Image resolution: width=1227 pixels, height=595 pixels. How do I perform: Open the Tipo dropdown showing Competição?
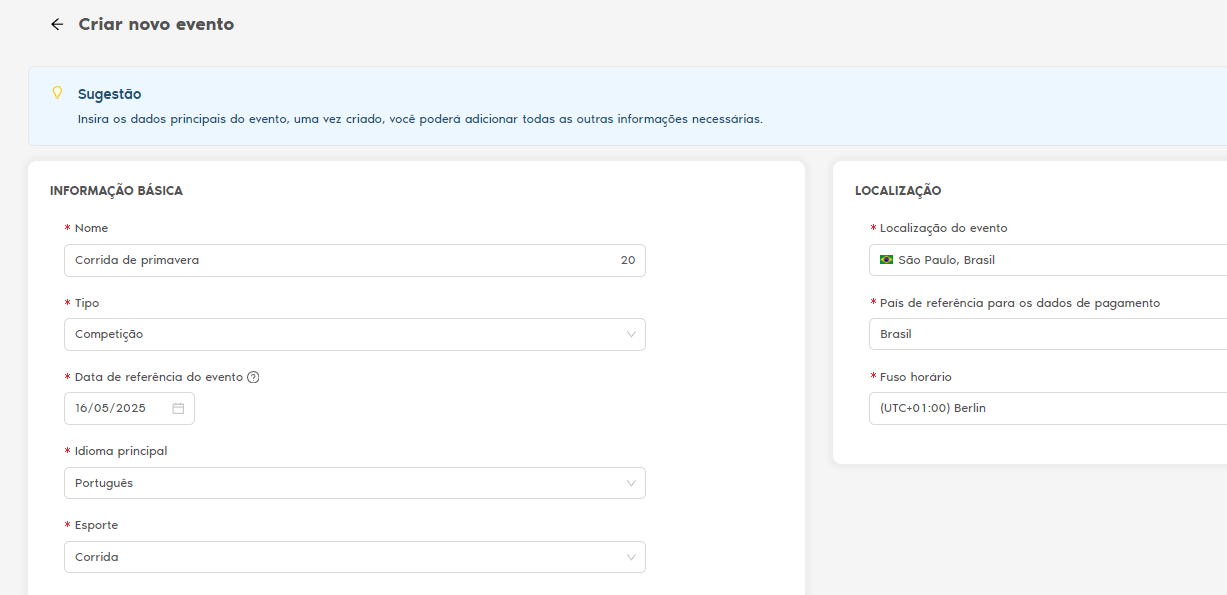[340, 334]
